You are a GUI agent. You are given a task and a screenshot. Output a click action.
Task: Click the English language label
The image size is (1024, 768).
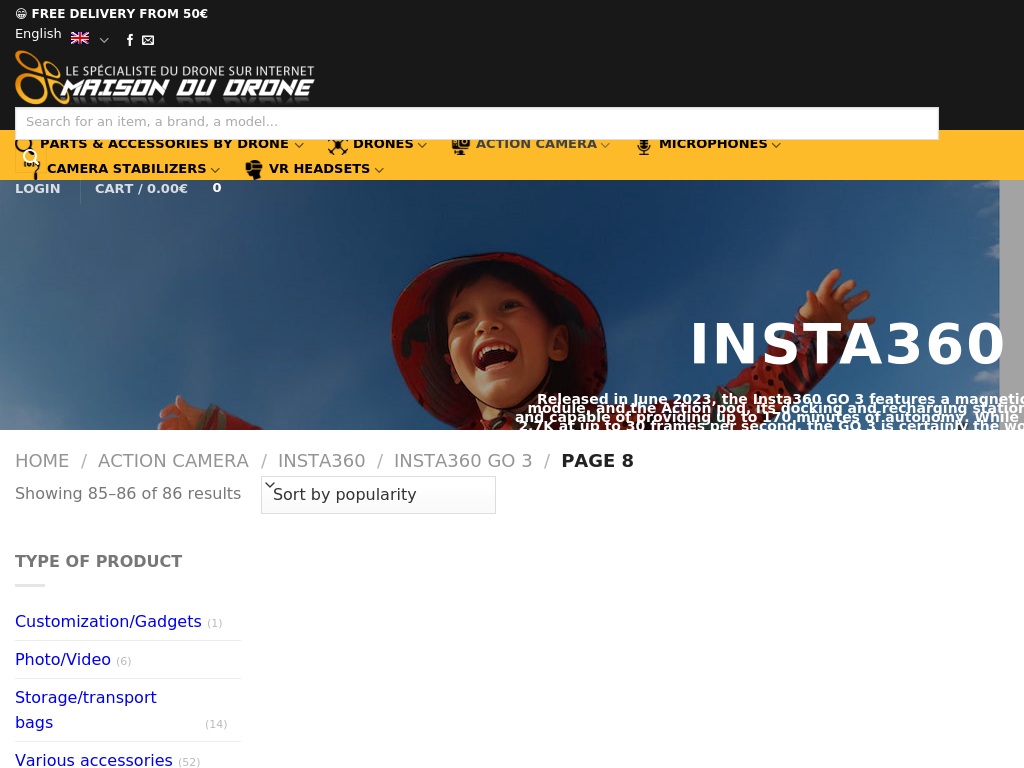38,34
